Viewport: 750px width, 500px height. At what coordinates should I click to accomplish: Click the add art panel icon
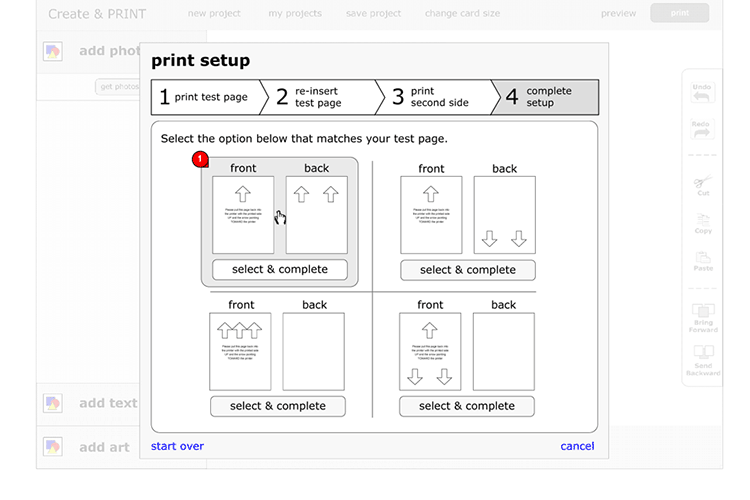tap(53, 447)
